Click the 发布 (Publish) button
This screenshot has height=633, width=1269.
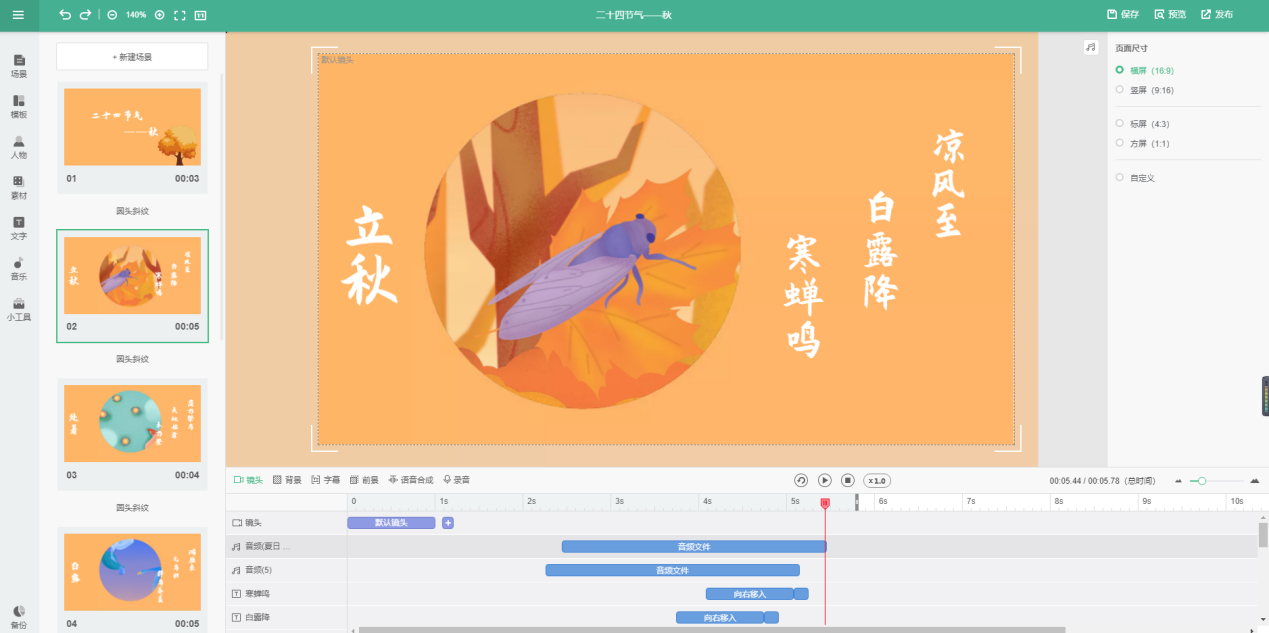coord(1218,15)
